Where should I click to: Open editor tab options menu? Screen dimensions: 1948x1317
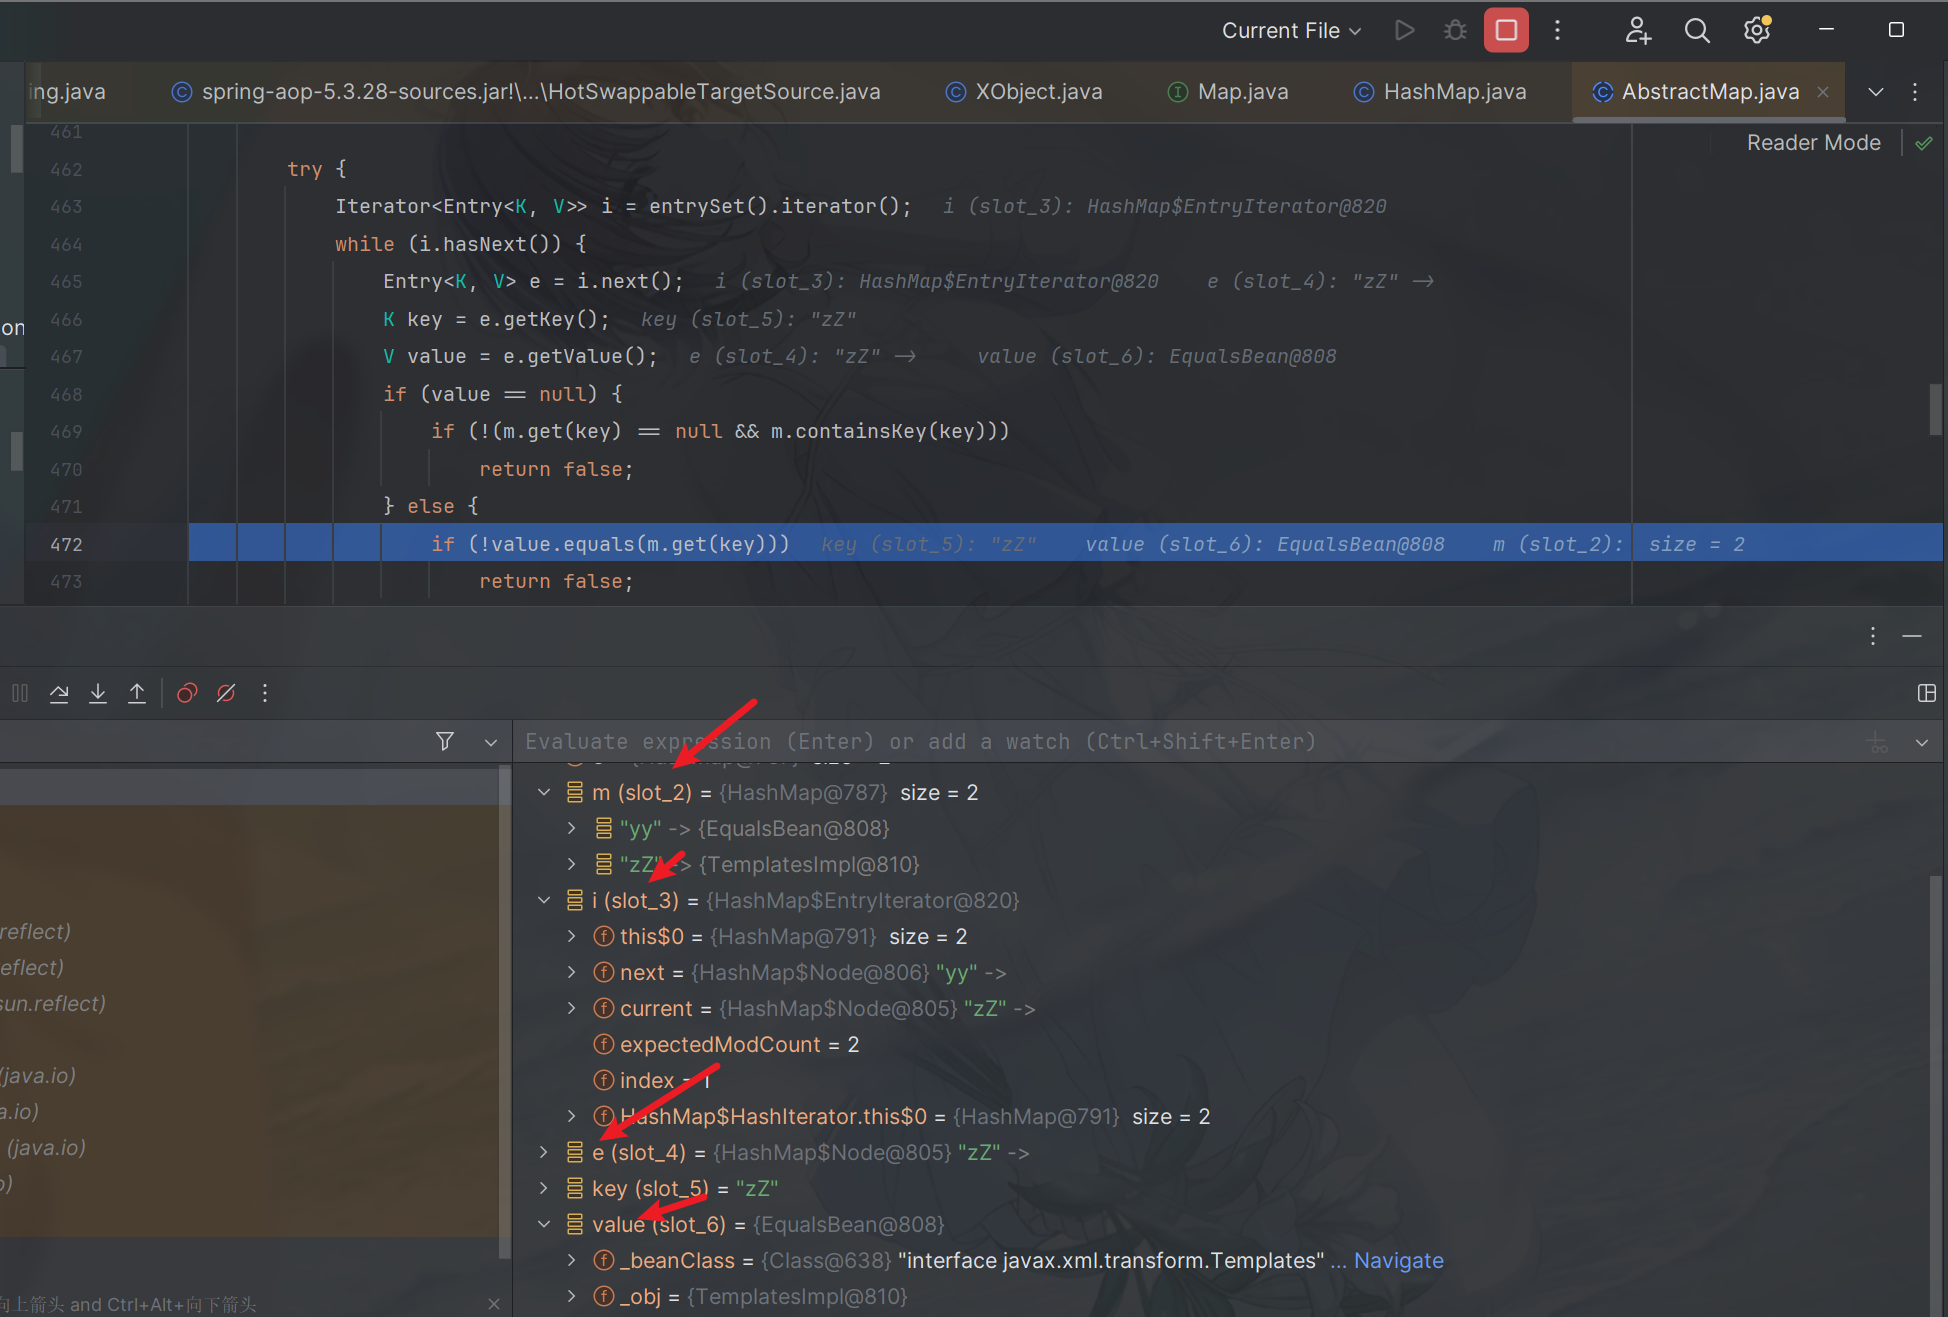tap(1915, 92)
